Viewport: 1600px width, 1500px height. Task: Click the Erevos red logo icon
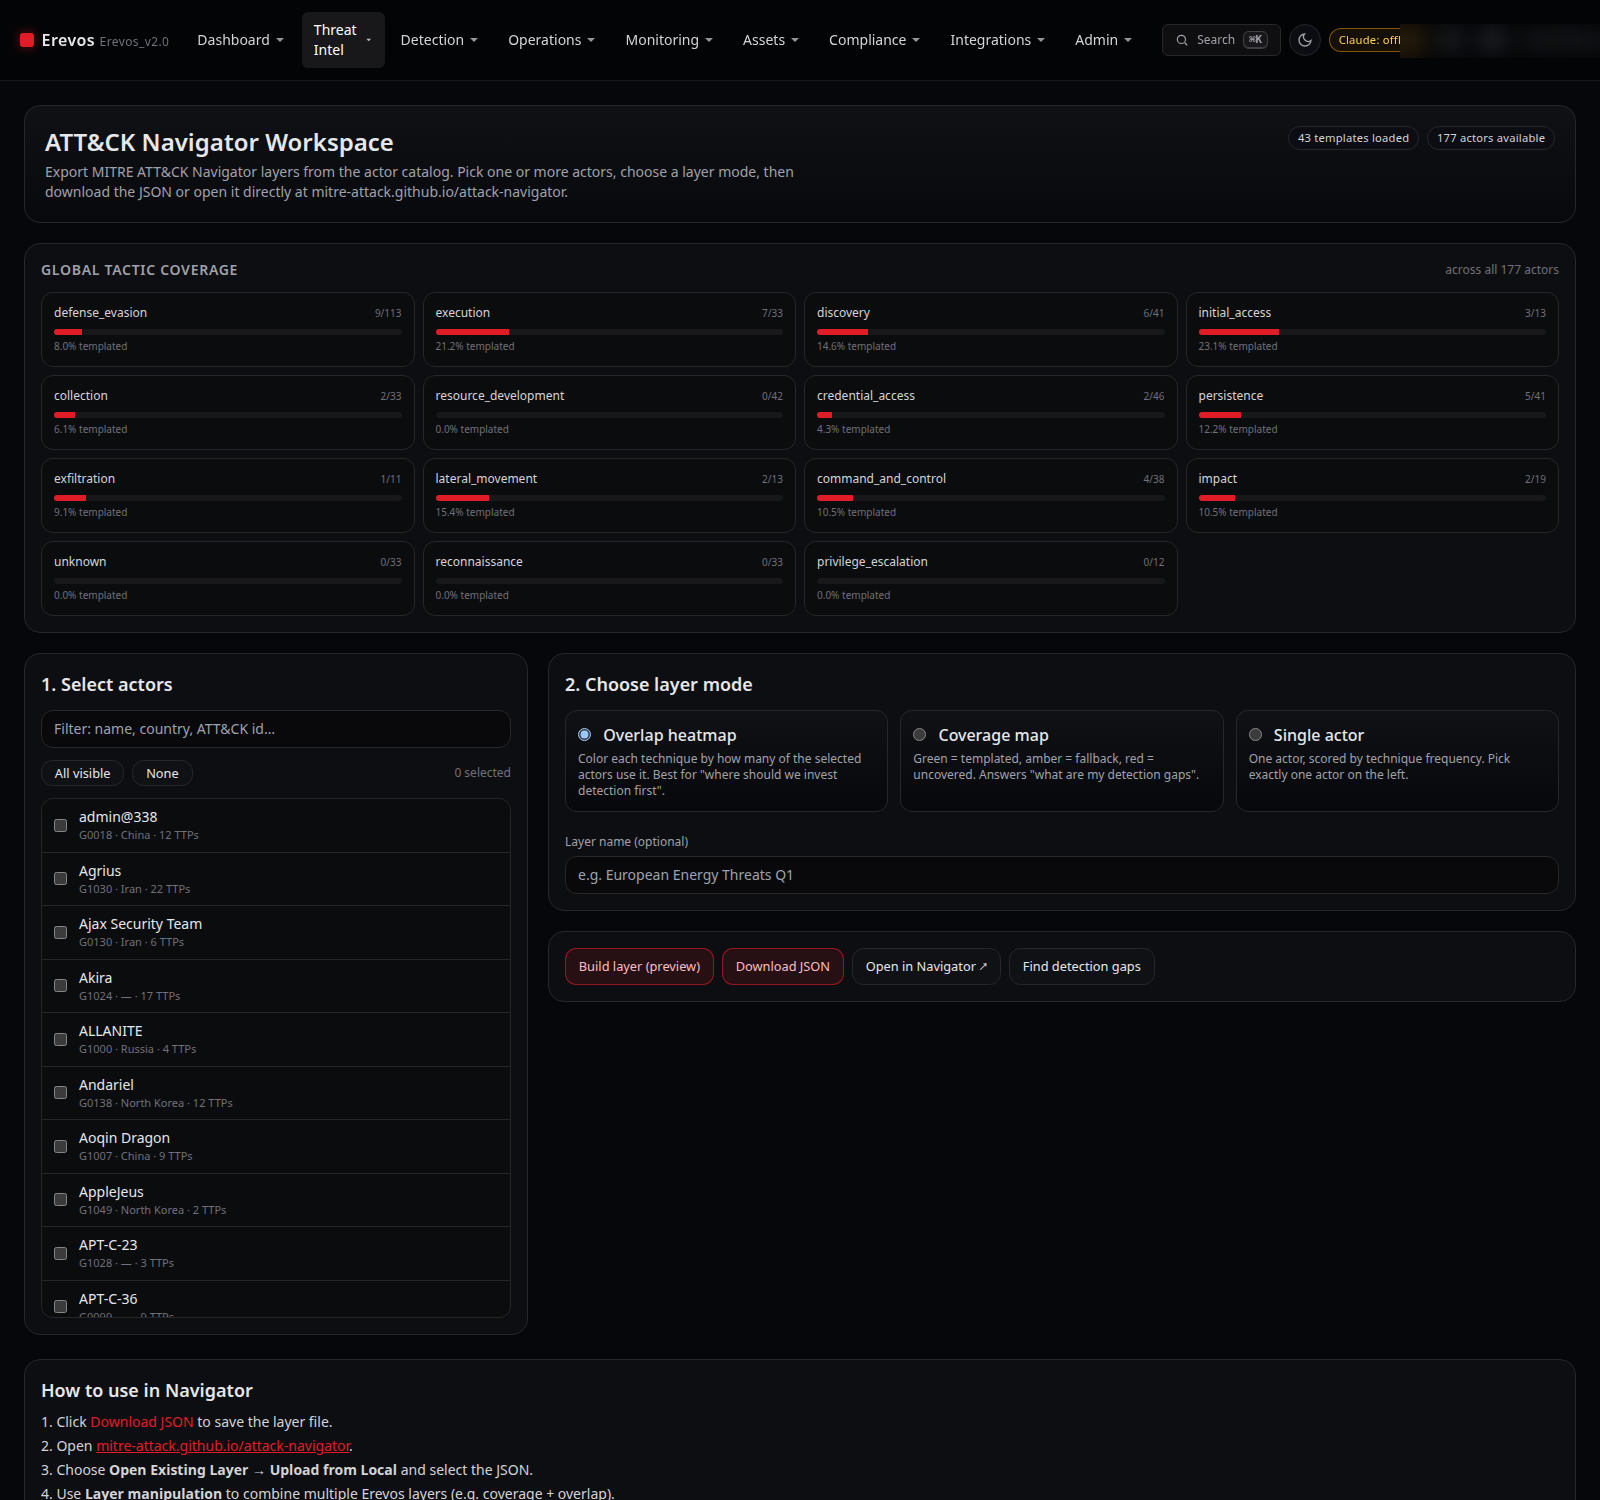[27, 40]
